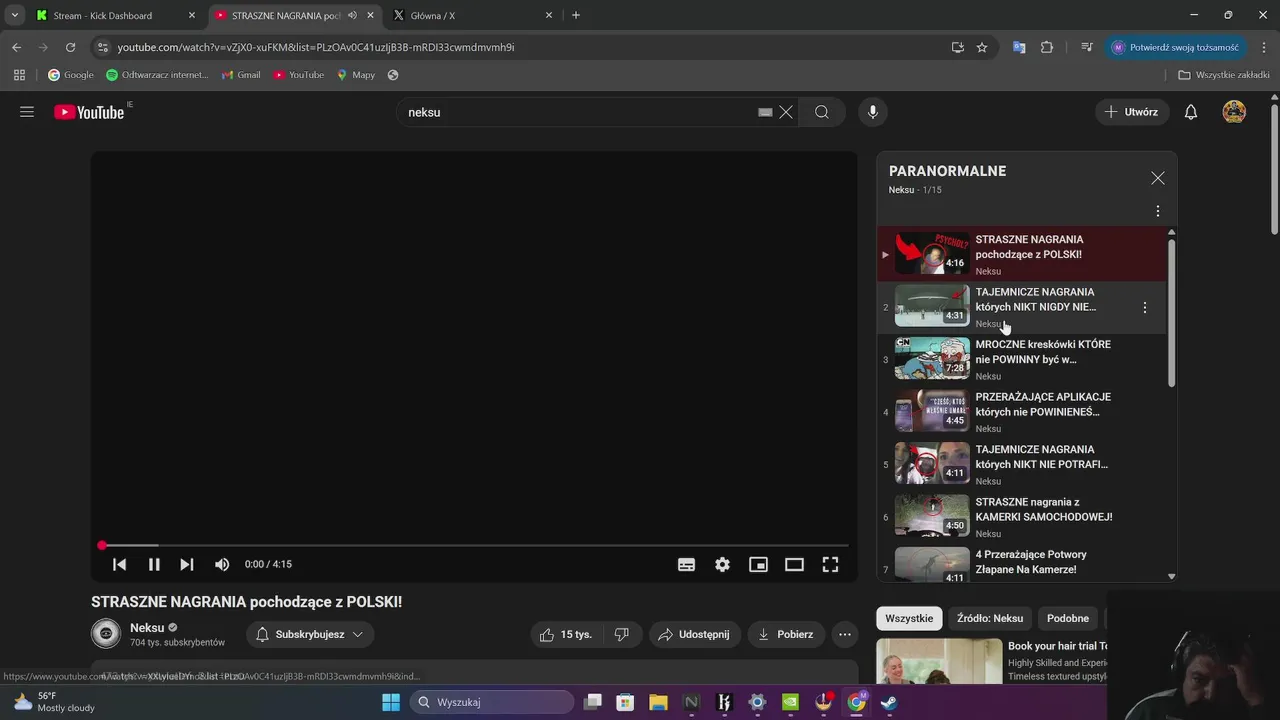Viewport: 1280px width, 720px height.
Task: Select the Podobne filter chip
Action: click(1067, 618)
